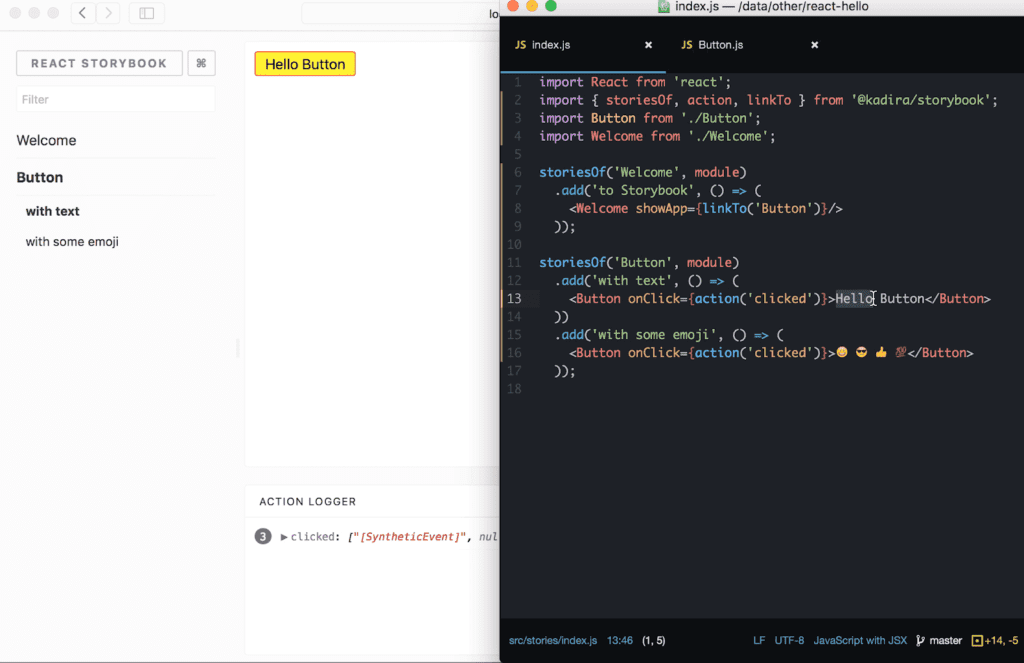
Task: Change the UTF-8 file encoding
Action: pyautogui.click(x=789, y=641)
